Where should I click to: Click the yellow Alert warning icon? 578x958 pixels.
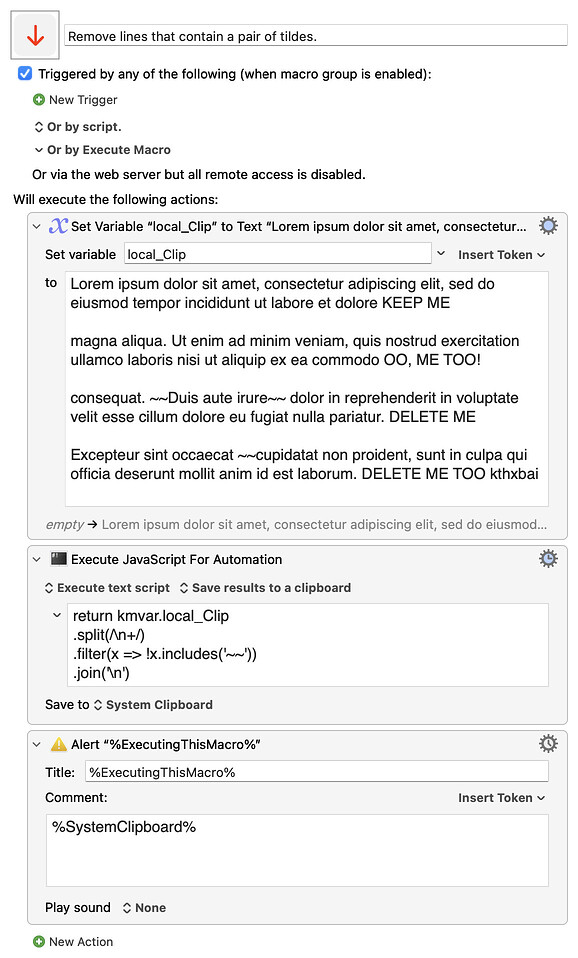pos(59,744)
